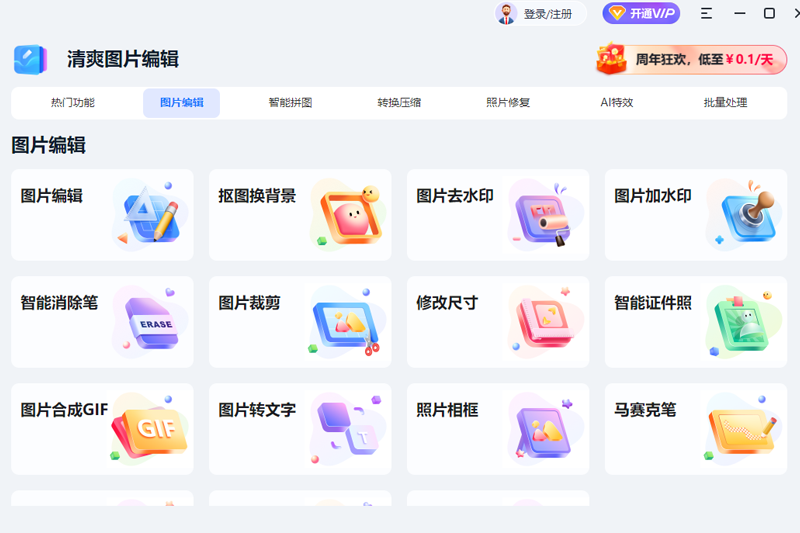This screenshot has height=533, width=800.
Task: Click the 图片加水印 stamp icon
Action: point(744,215)
